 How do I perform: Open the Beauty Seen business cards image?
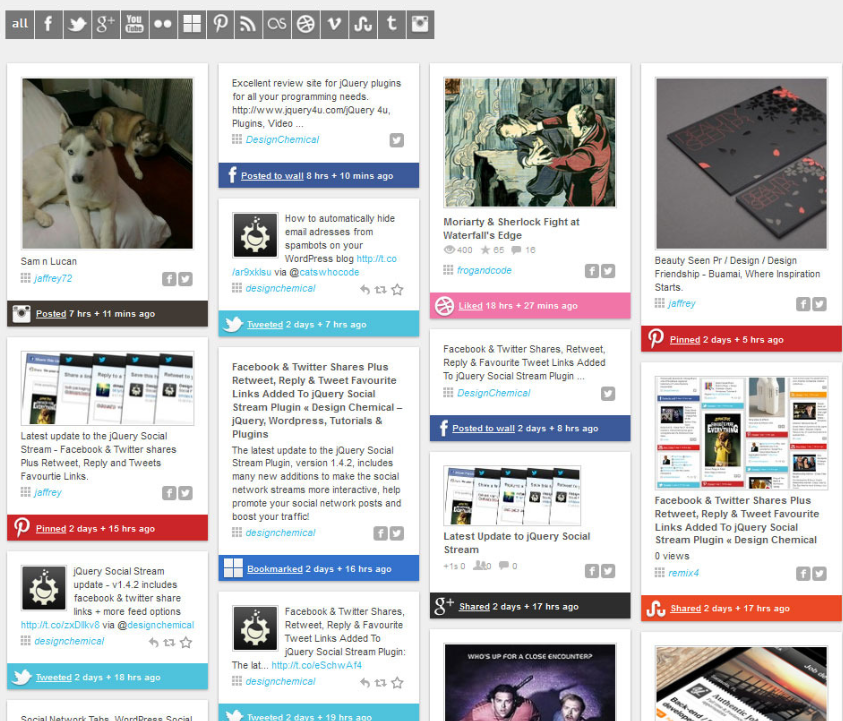click(741, 163)
